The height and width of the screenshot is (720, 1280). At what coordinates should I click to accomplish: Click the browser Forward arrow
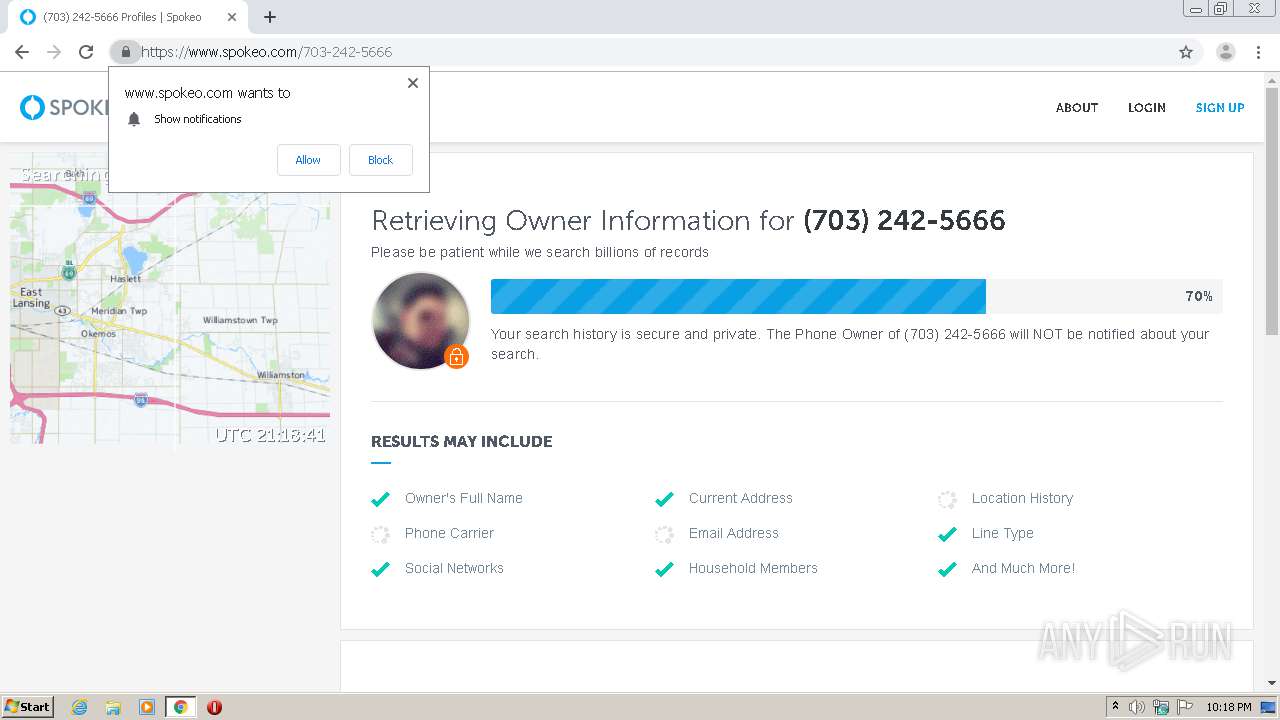[x=54, y=52]
